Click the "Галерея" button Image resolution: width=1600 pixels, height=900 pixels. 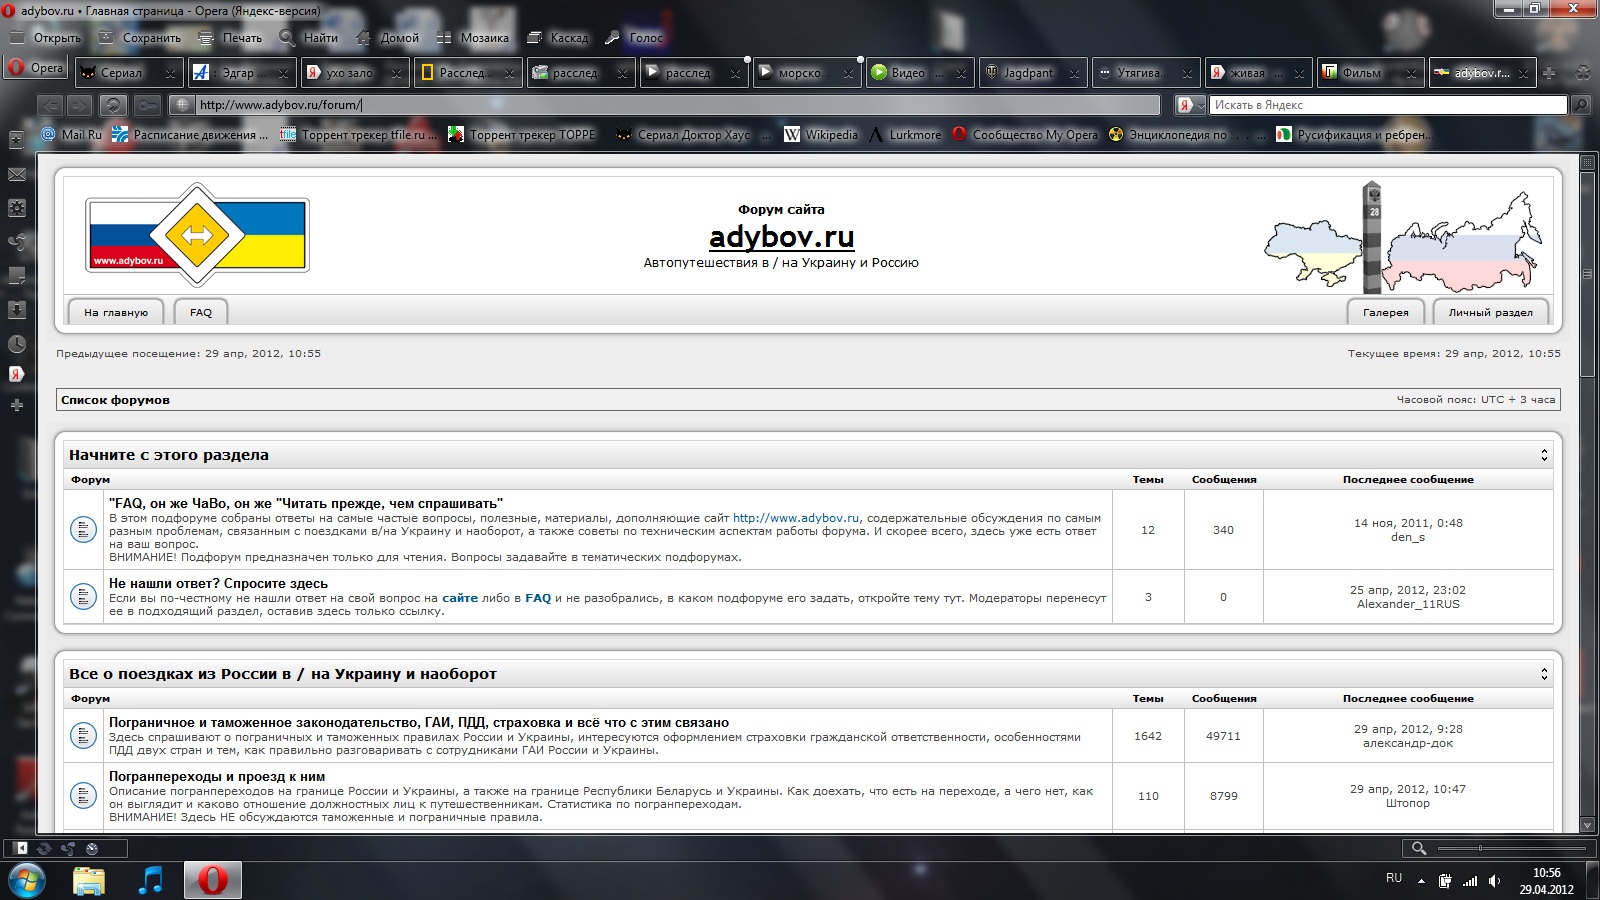click(x=1385, y=312)
